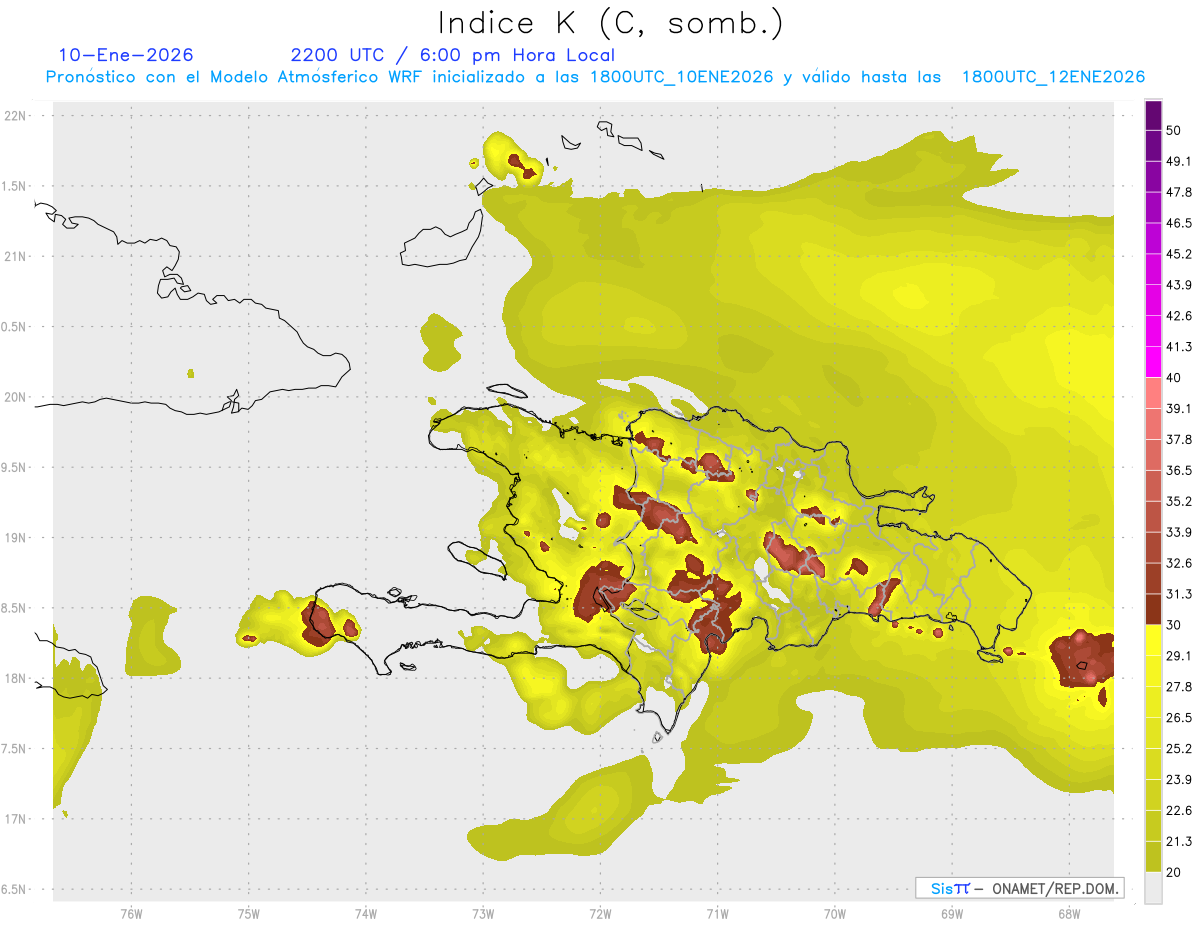Viewport: 1200px width, 927px height.
Task: Click the '70W' longitude label
Action: click(x=834, y=914)
